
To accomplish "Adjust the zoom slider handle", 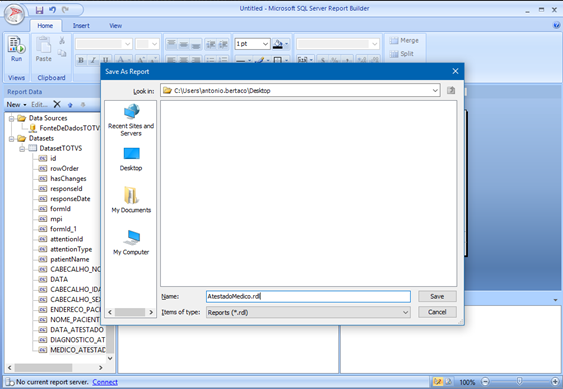I will click(x=519, y=381).
